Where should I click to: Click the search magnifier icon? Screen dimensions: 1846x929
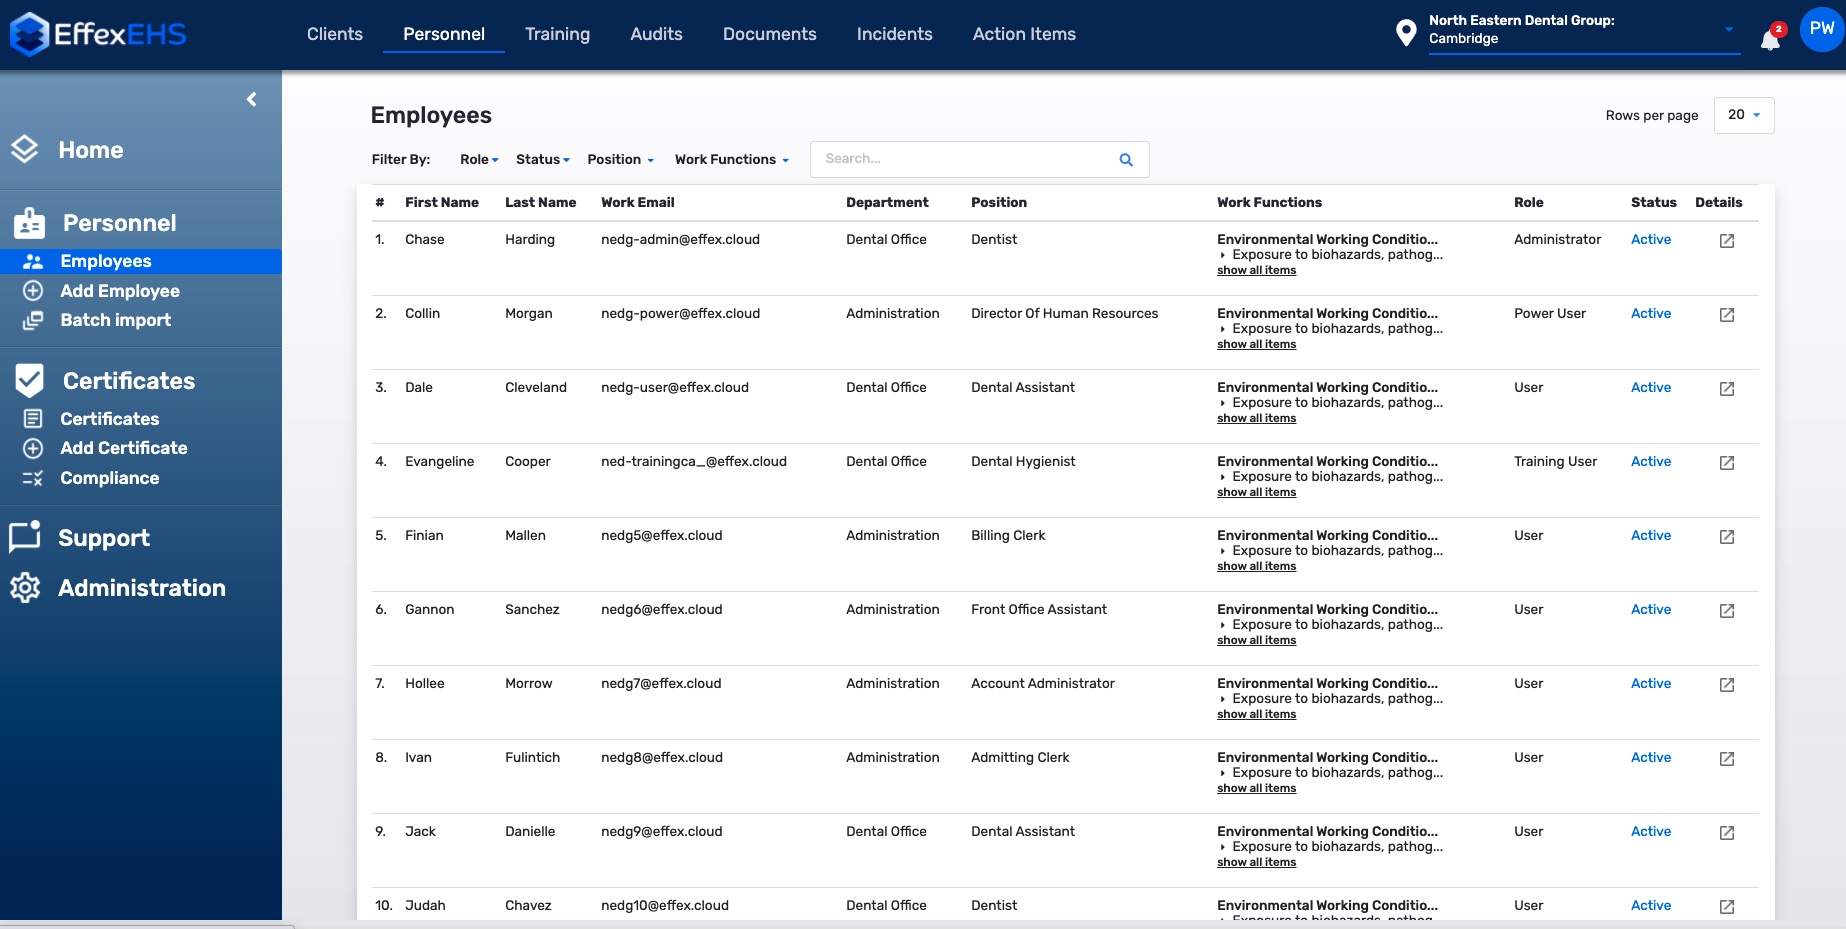point(1126,160)
